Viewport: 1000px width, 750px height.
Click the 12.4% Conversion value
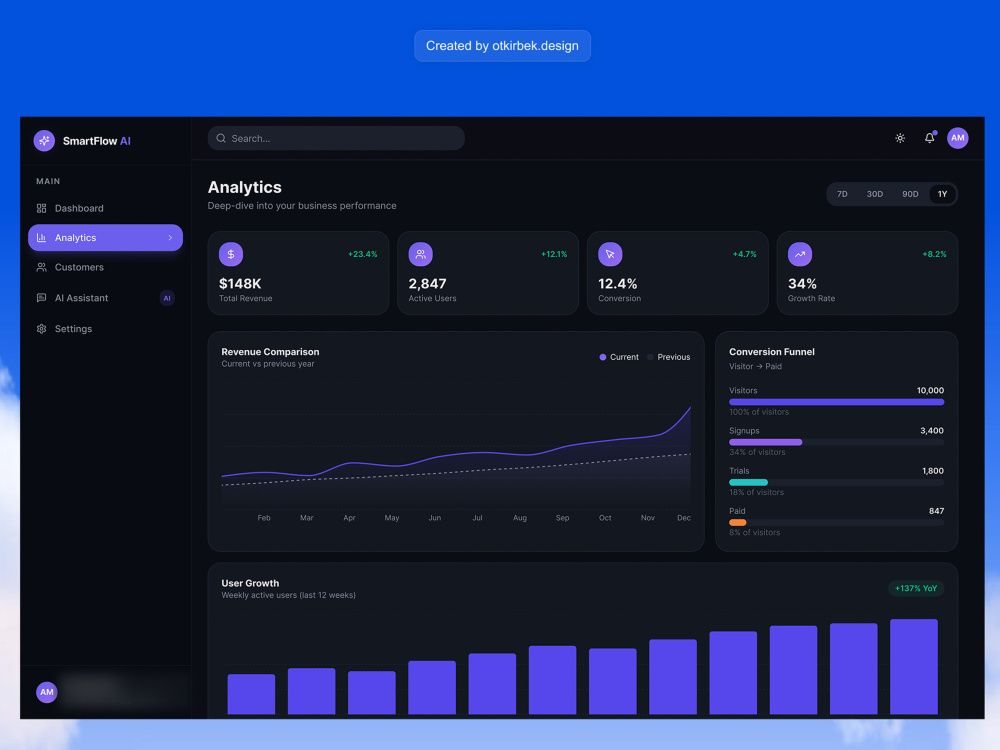coord(617,284)
